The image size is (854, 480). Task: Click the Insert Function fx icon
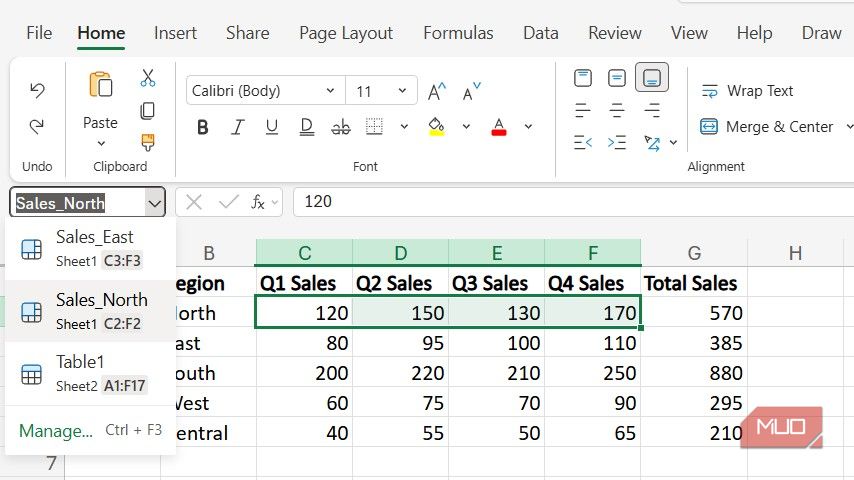(258, 203)
